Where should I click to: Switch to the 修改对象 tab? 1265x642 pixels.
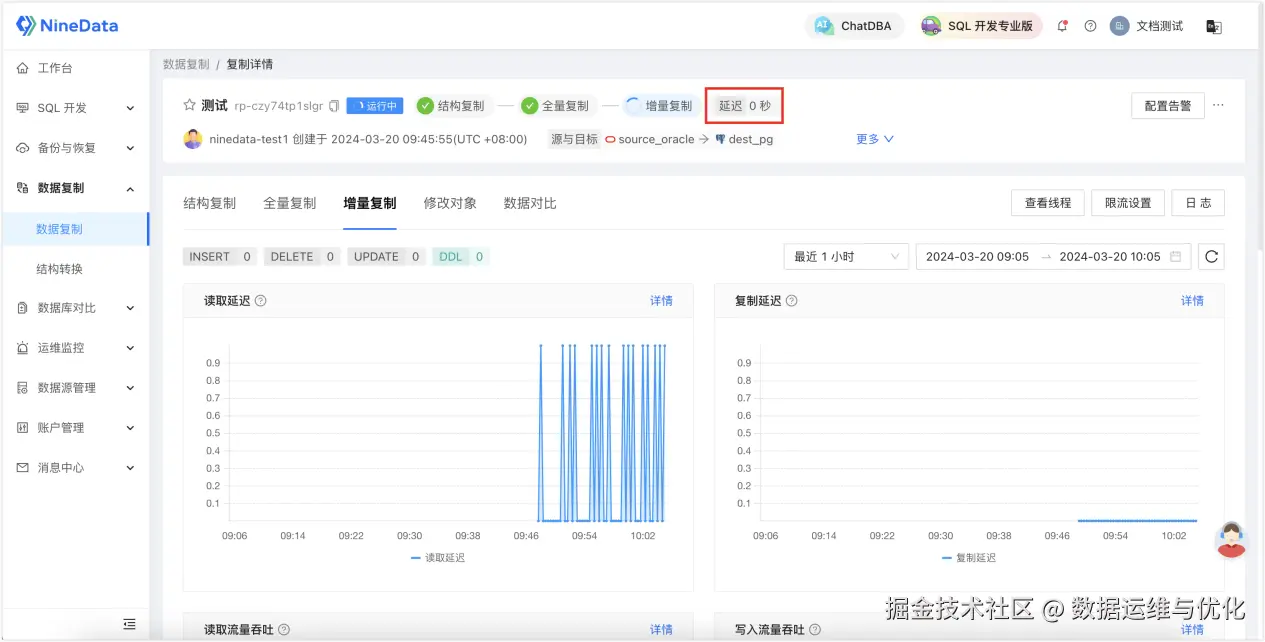(450, 203)
